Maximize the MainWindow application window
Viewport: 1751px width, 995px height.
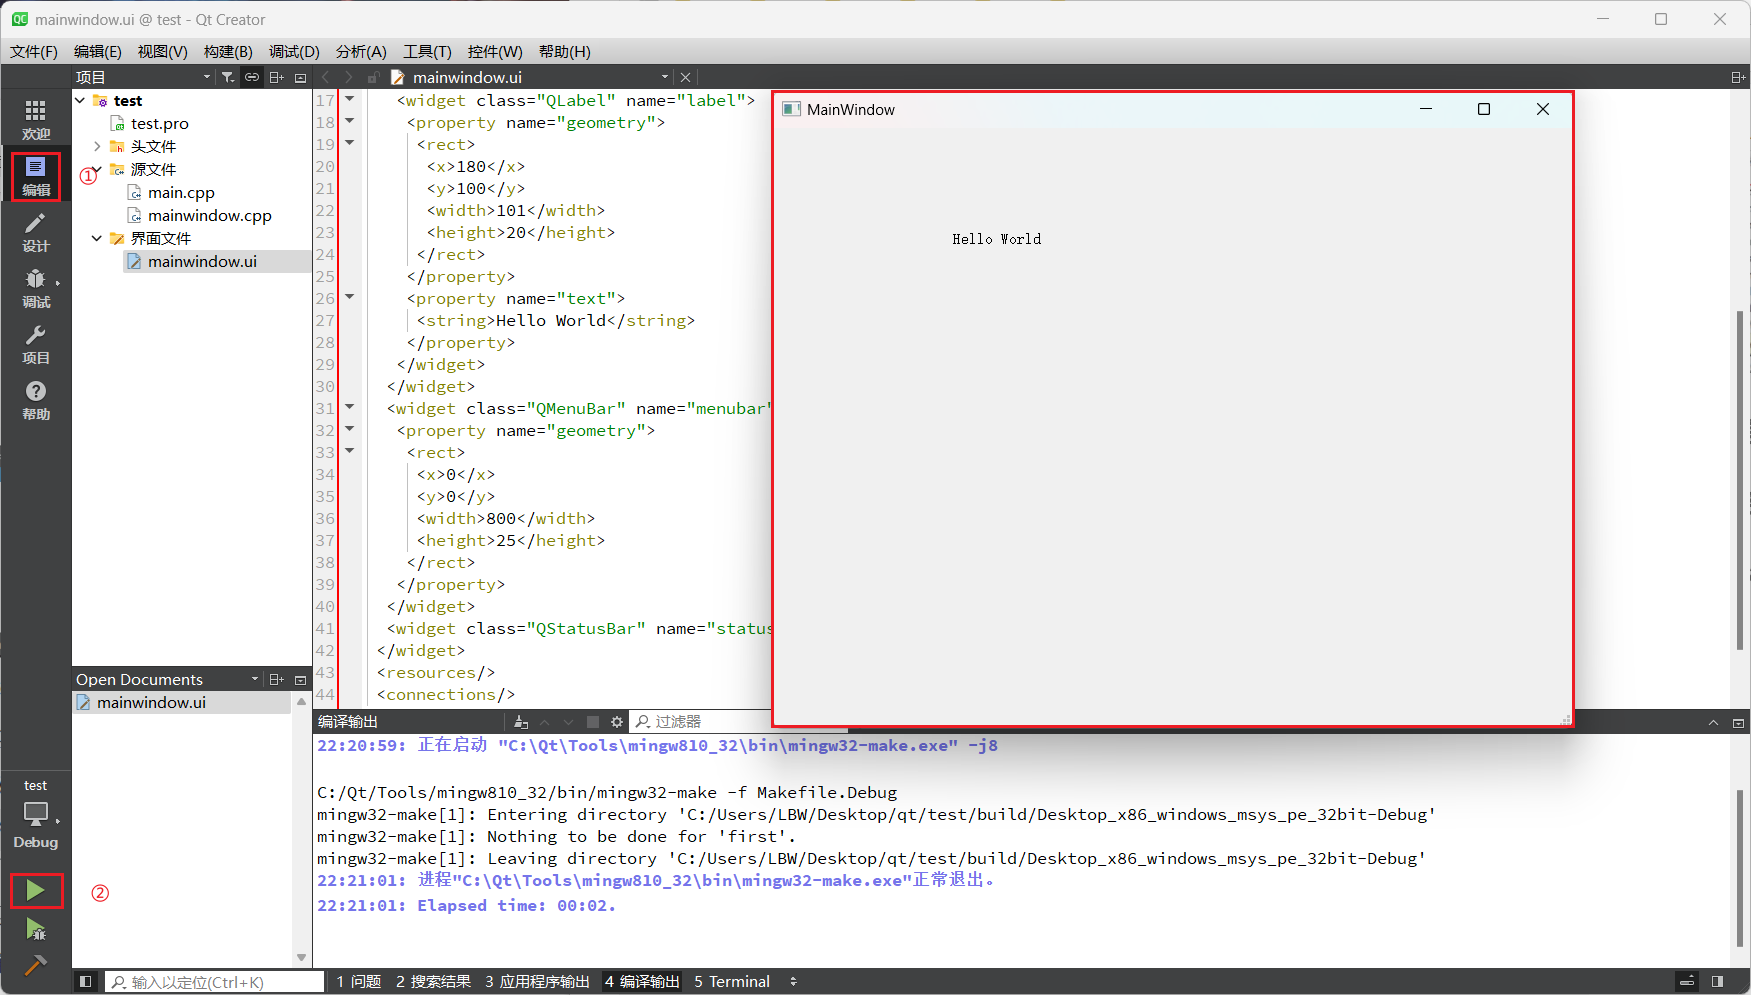tap(1484, 109)
